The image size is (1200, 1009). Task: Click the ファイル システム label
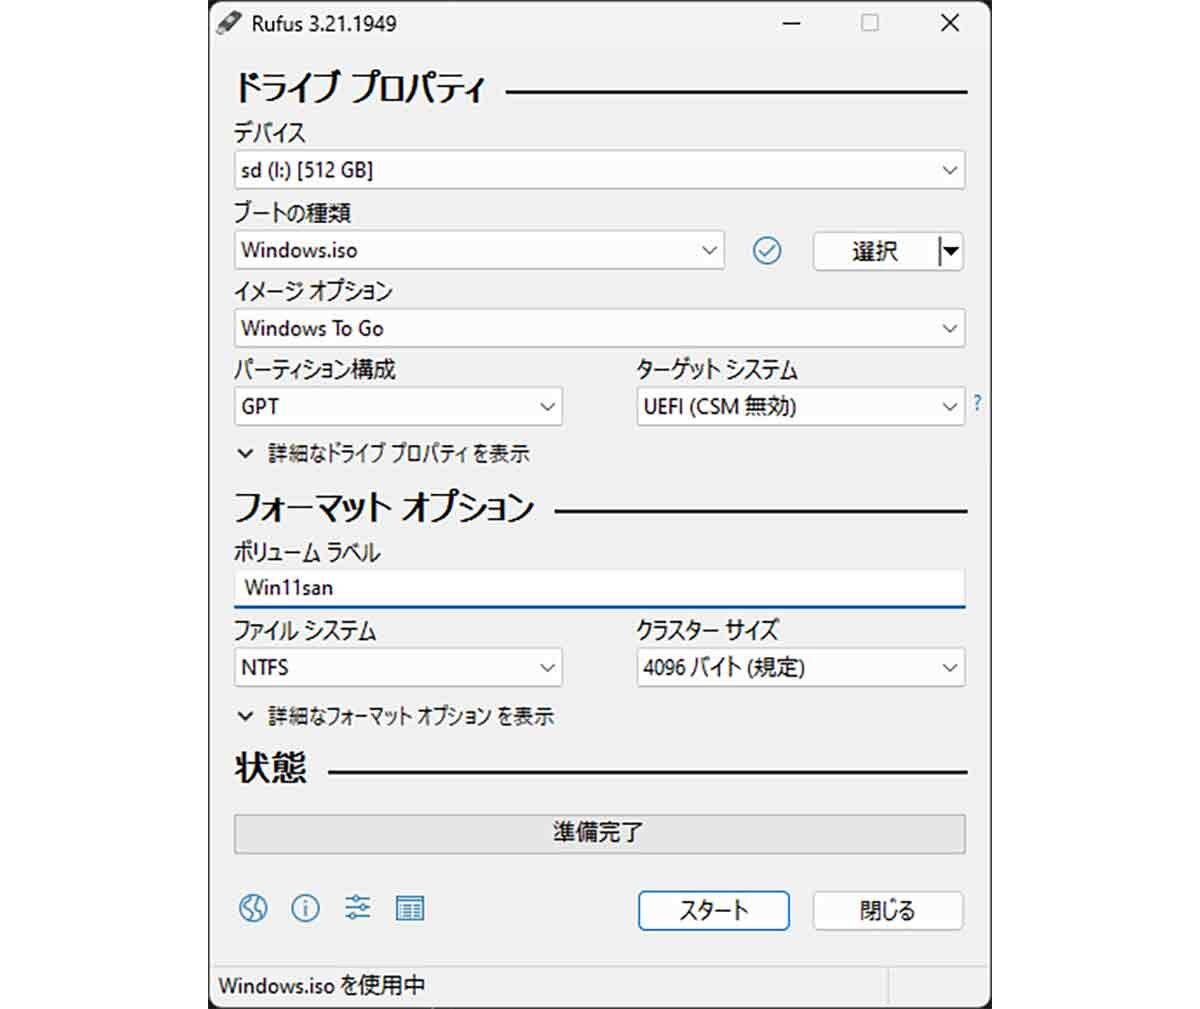pos(305,631)
